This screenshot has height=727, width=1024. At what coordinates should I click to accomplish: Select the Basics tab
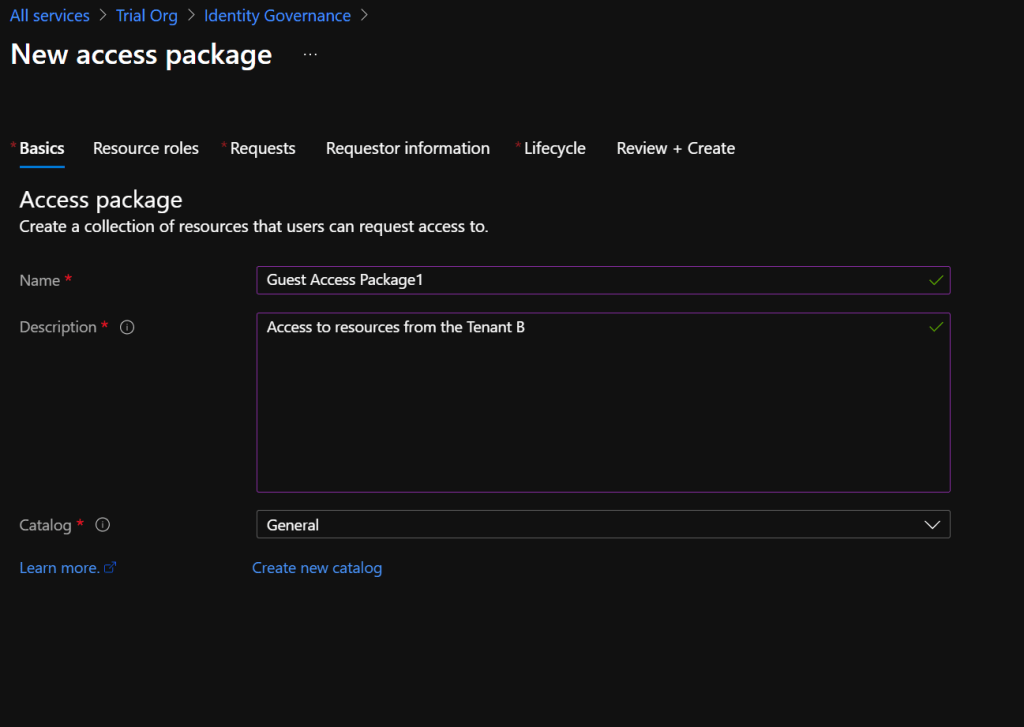click(x=42, y=149)
